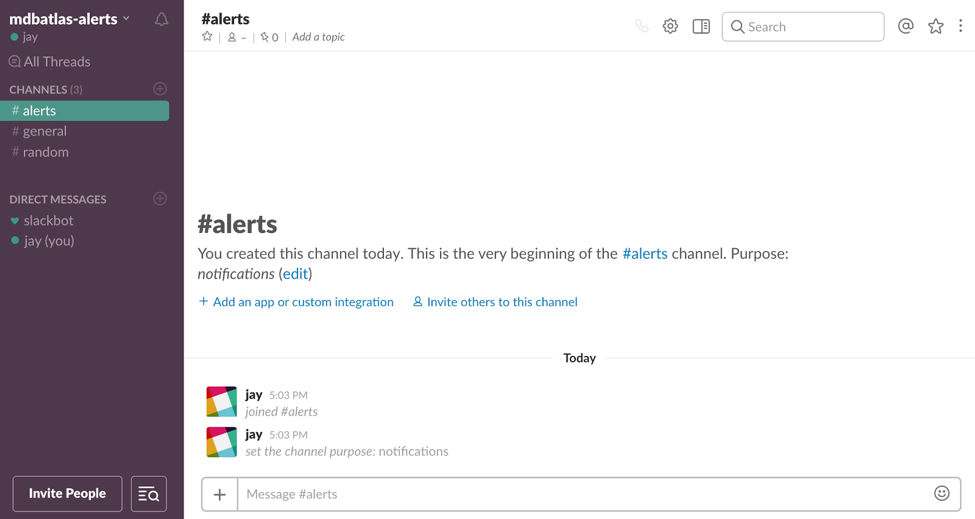The width and height of the screenshot is (975, 519).
Task: Click the 5:03 PM timestamp on purpose message
Action: (x=289, y=435)
